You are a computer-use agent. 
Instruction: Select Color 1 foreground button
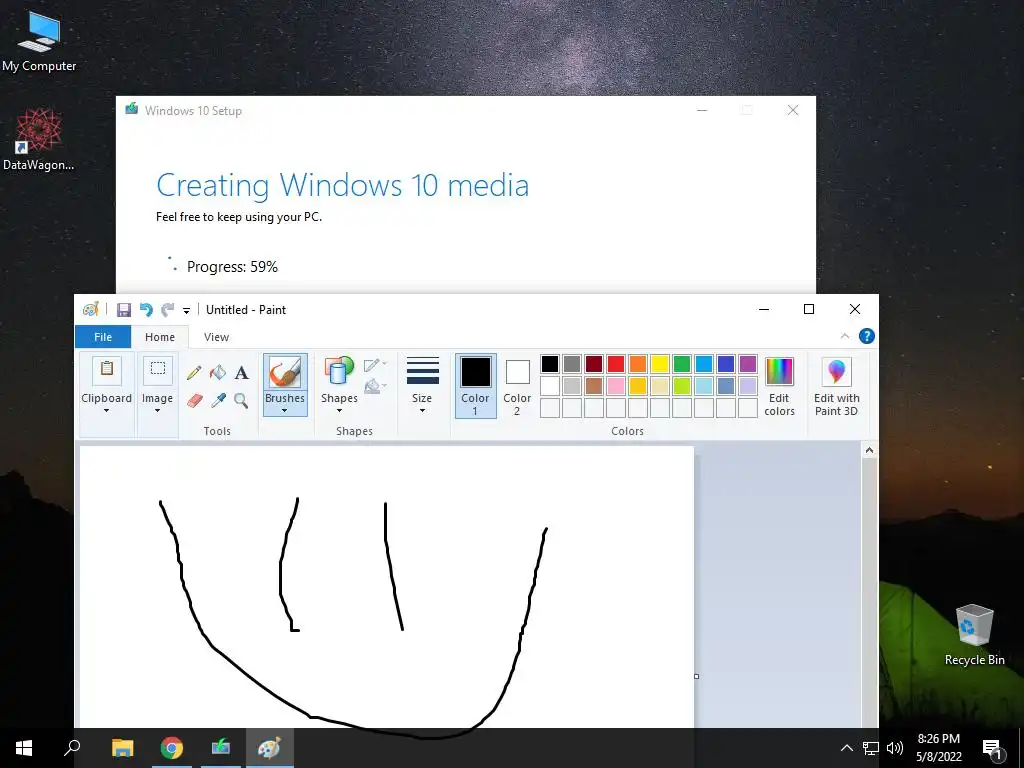click(475, 386)
